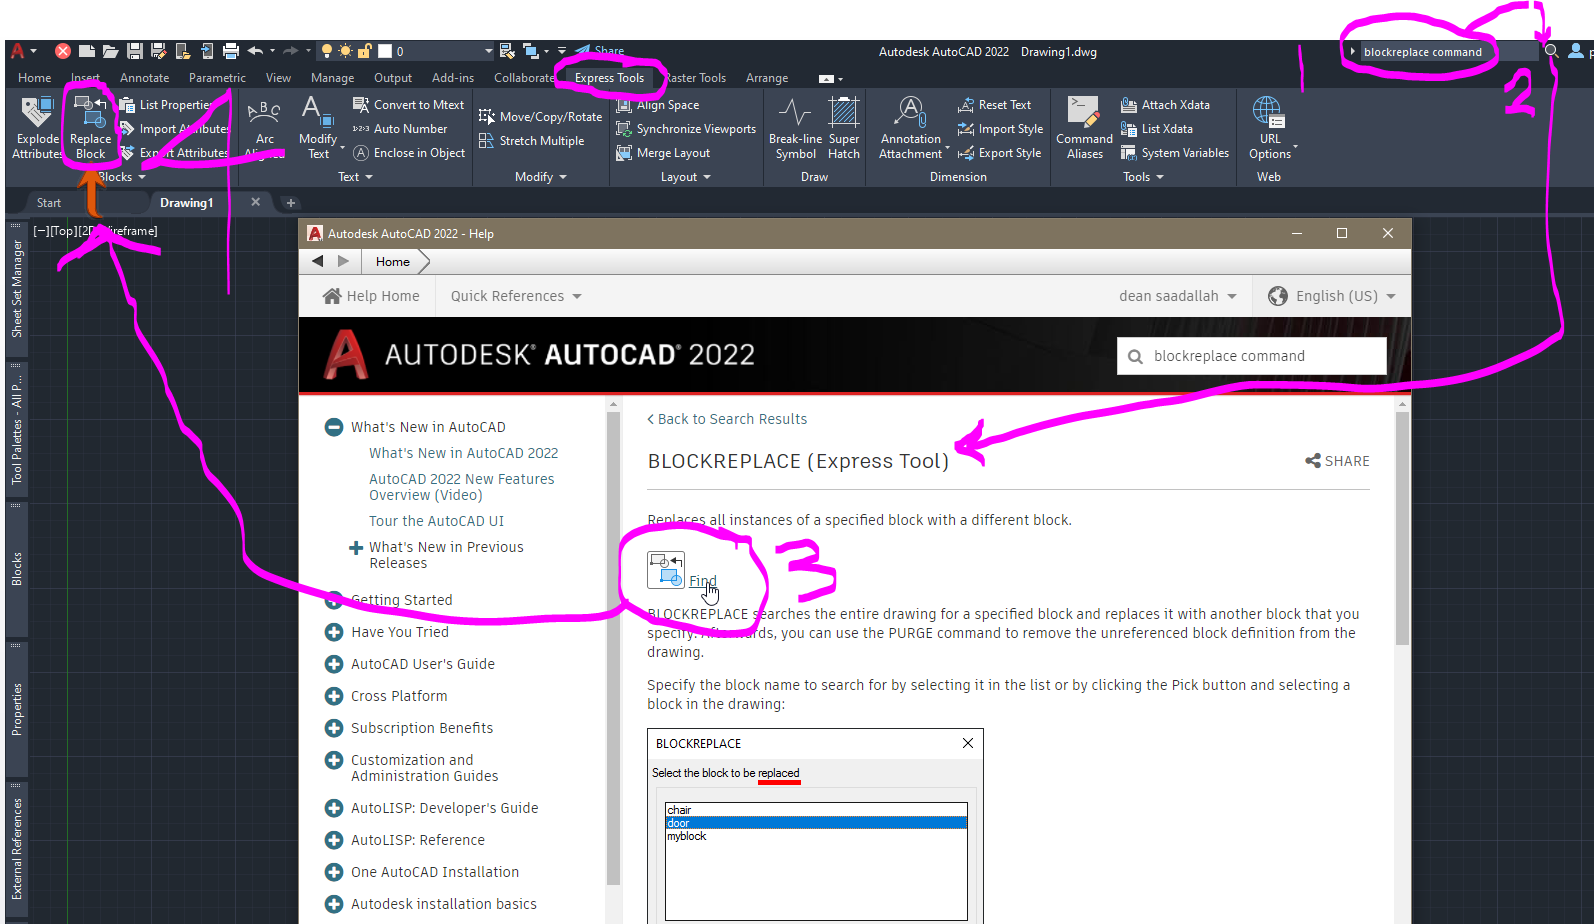Undo the last action
The width and height of the screenshot is (1594, 924).
pos(255,51)
